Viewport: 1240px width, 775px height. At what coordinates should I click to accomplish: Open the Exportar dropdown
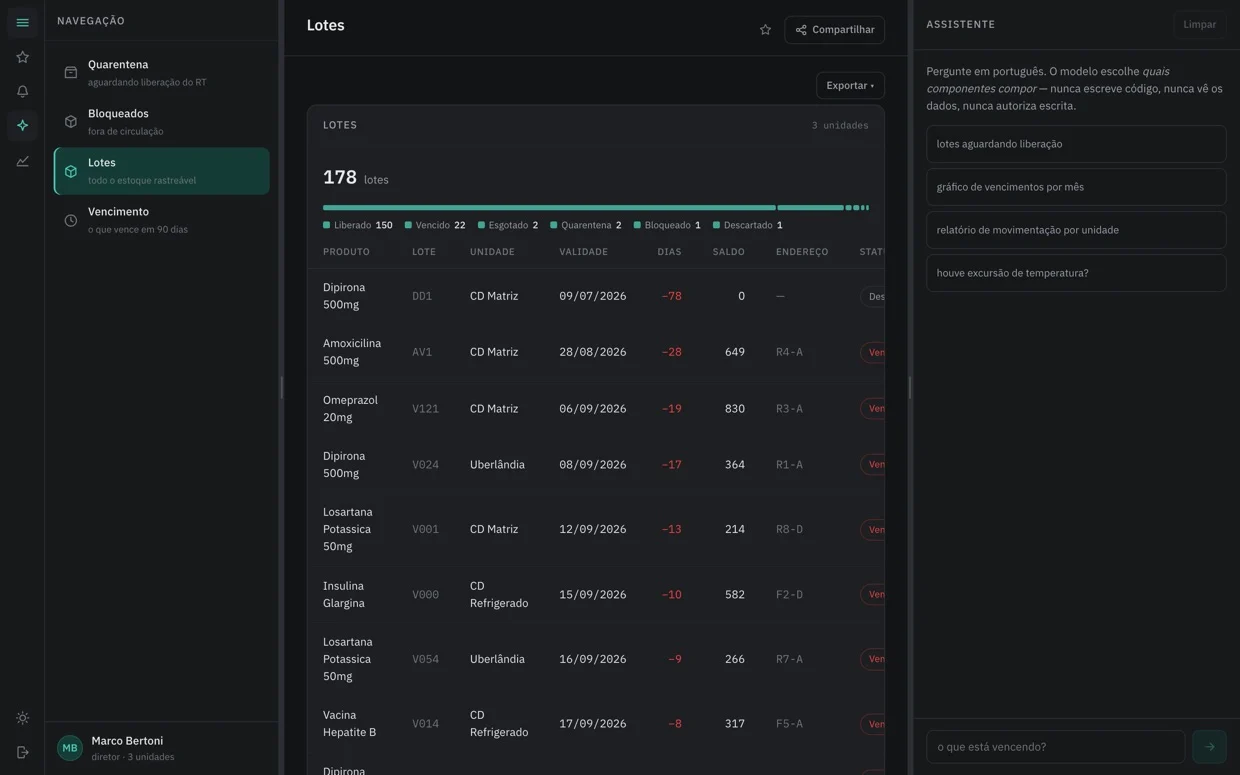tap(850, 86)
